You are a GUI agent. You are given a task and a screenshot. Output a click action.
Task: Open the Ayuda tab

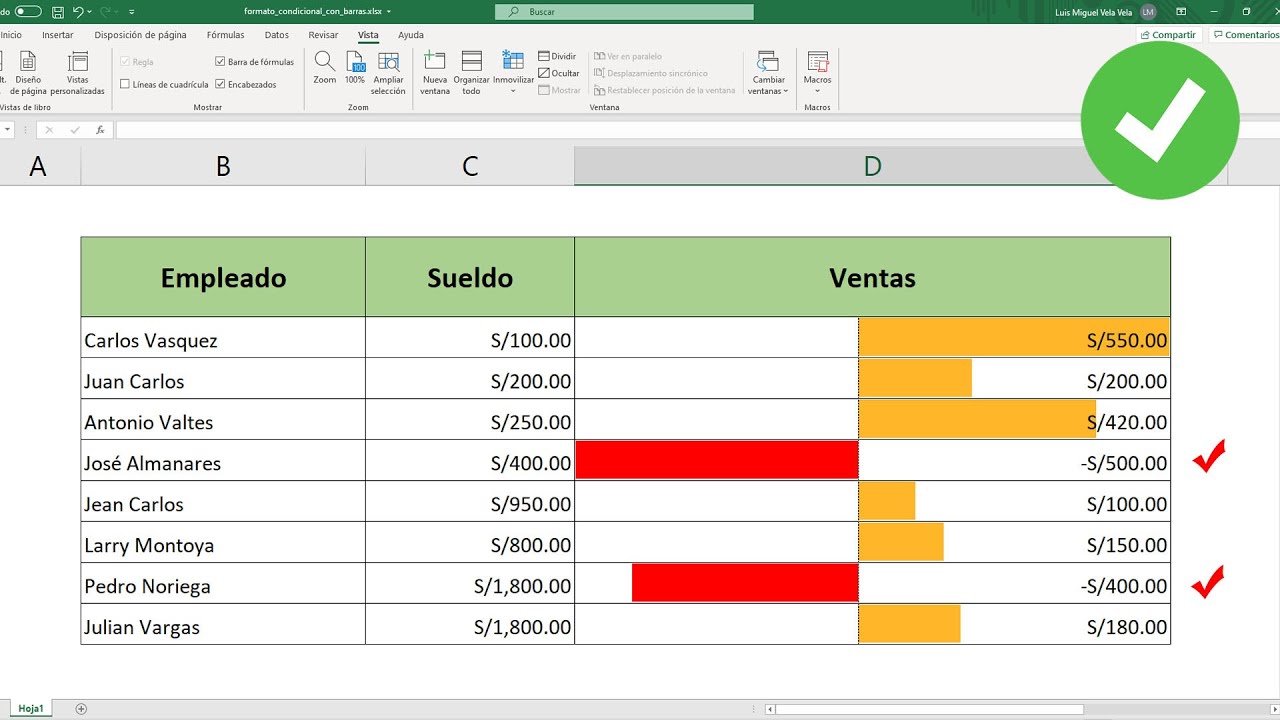[411, 35]
